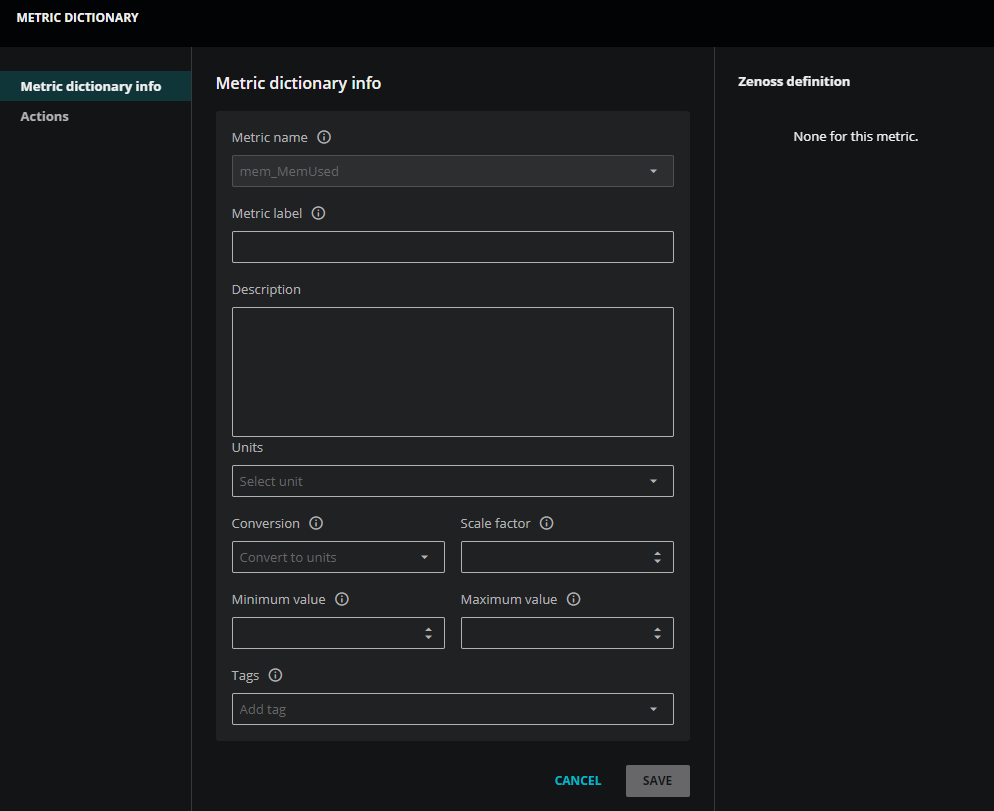Click the info icon beside Metric name
The image size is (994, 811).
pyautogui.click(x=324, y=137)
